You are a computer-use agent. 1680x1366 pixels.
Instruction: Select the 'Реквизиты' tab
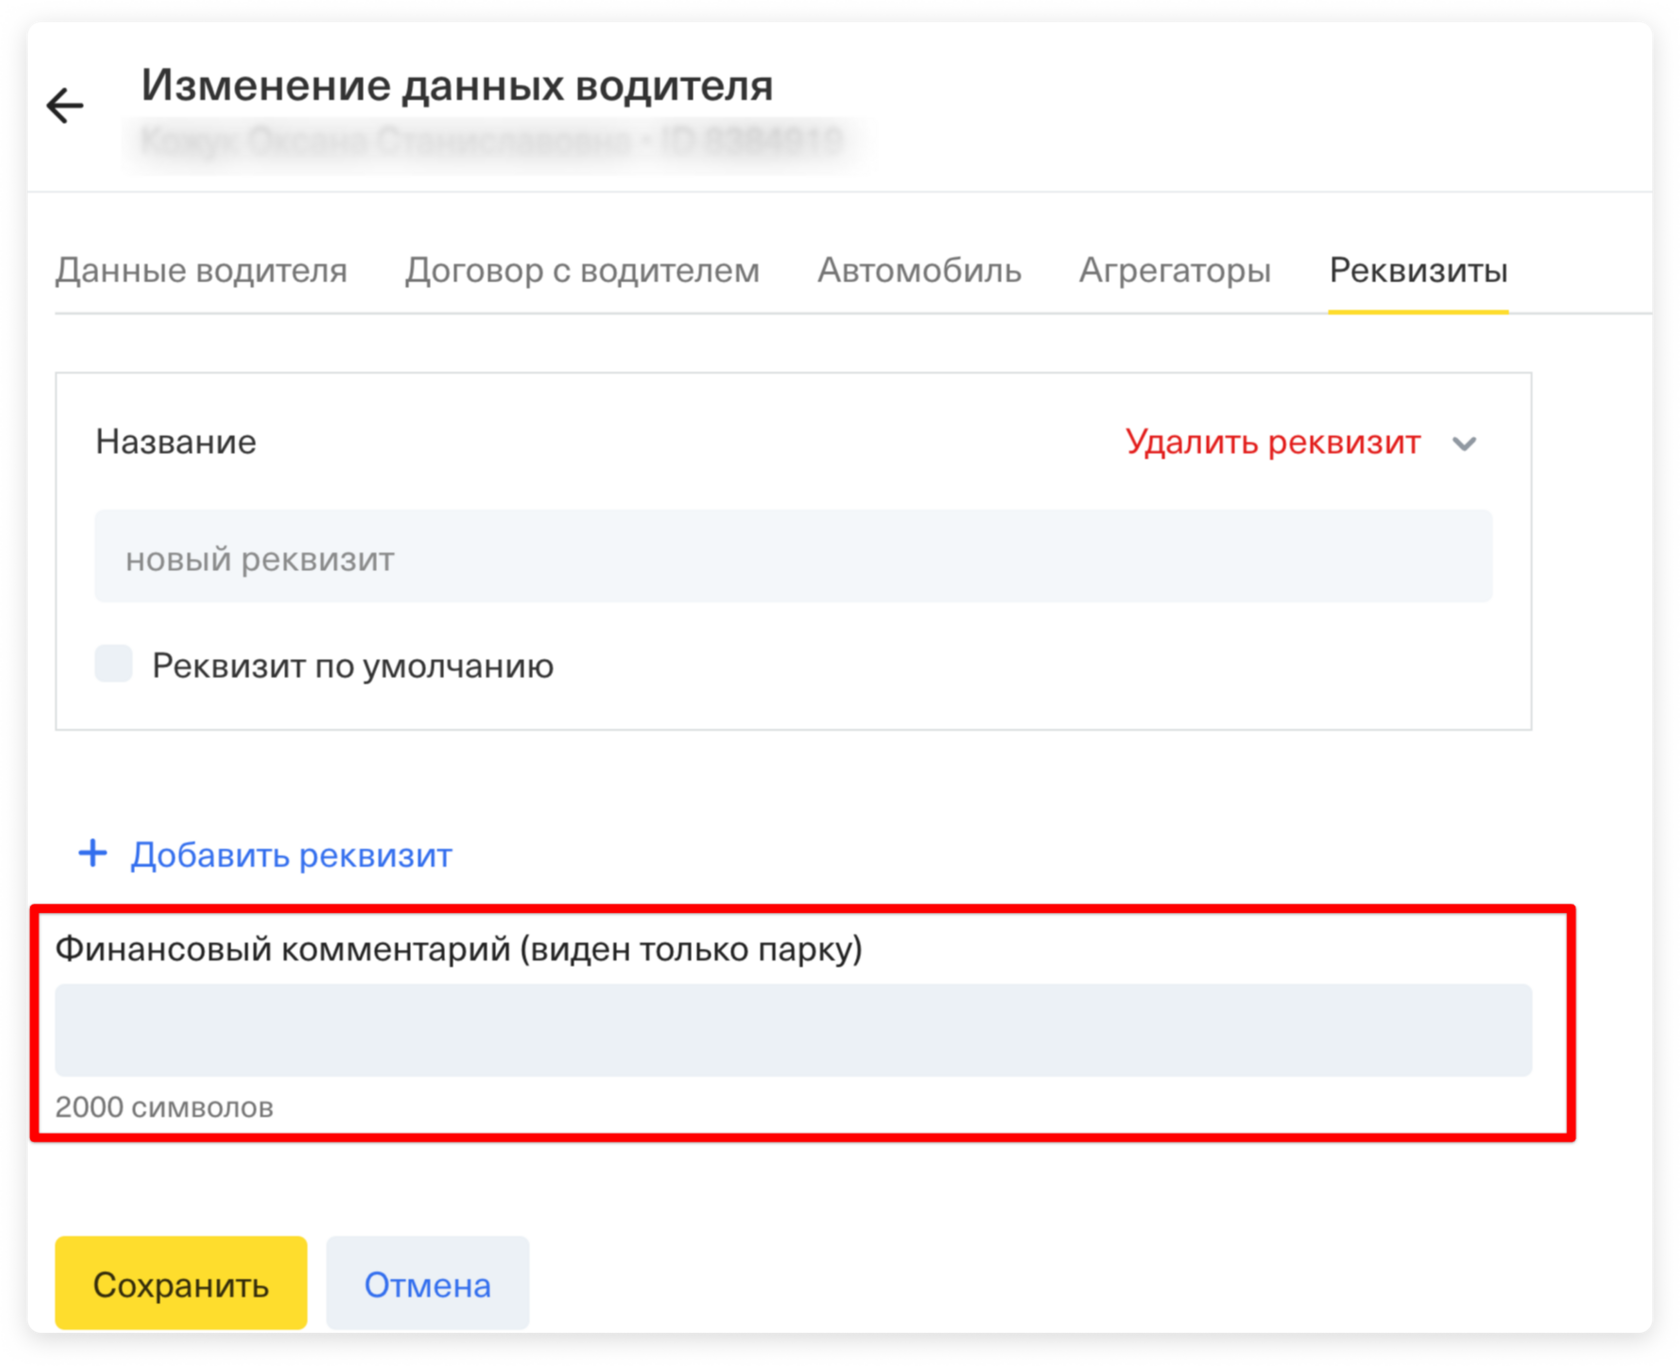1418,270
